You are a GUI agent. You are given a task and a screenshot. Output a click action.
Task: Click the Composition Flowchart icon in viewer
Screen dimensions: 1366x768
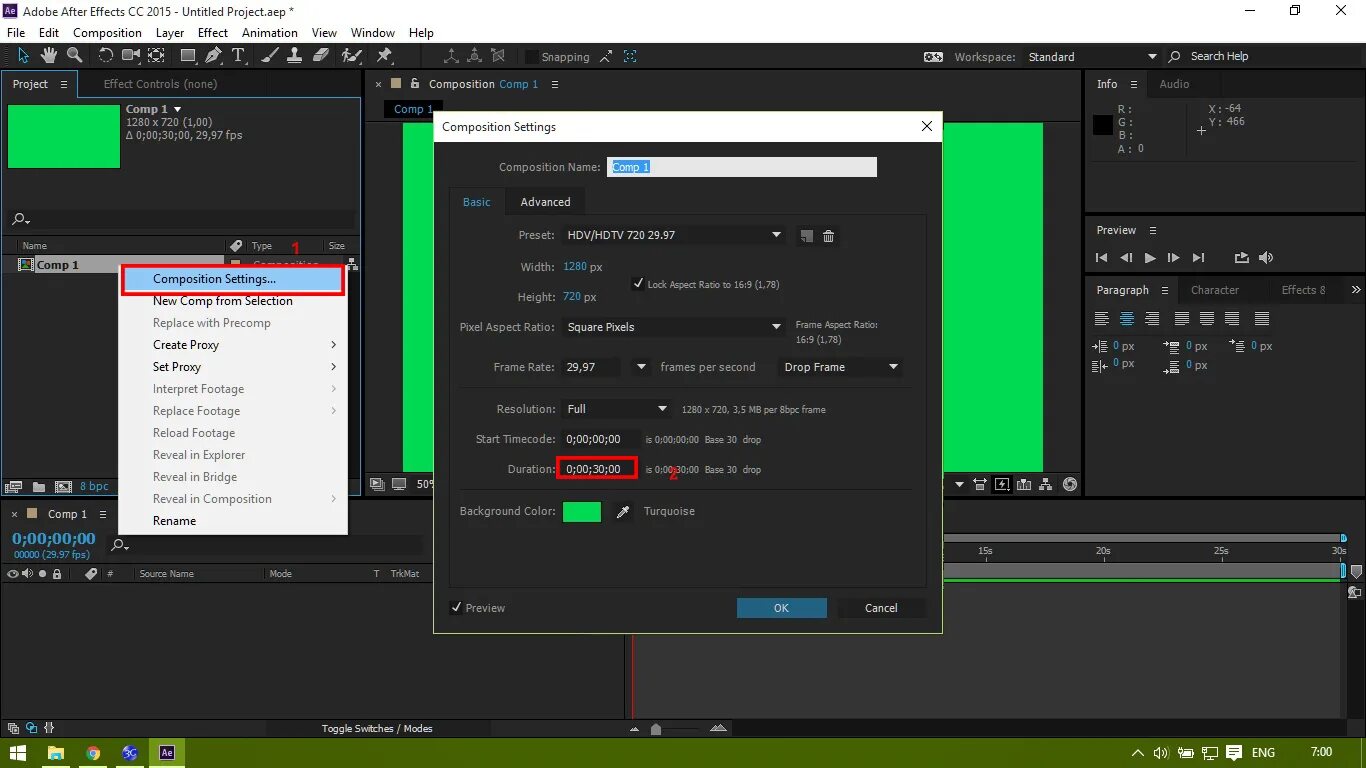point(1046,484)
